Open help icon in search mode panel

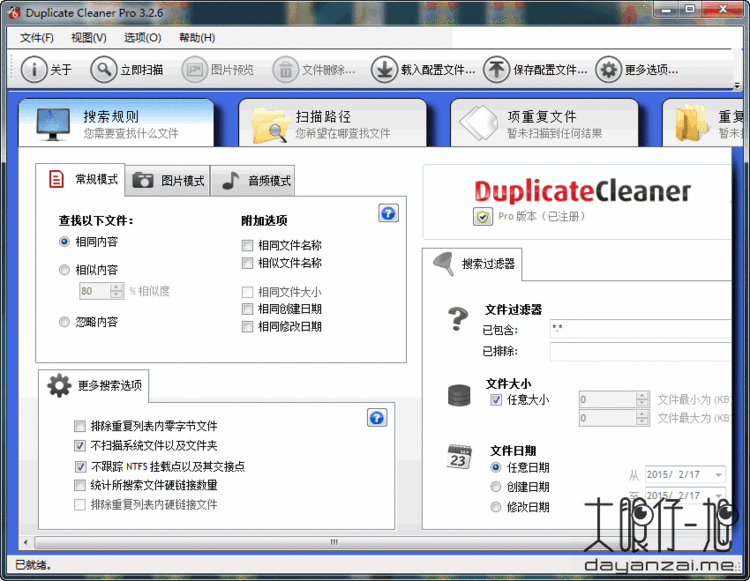click(x=388, y=213)
